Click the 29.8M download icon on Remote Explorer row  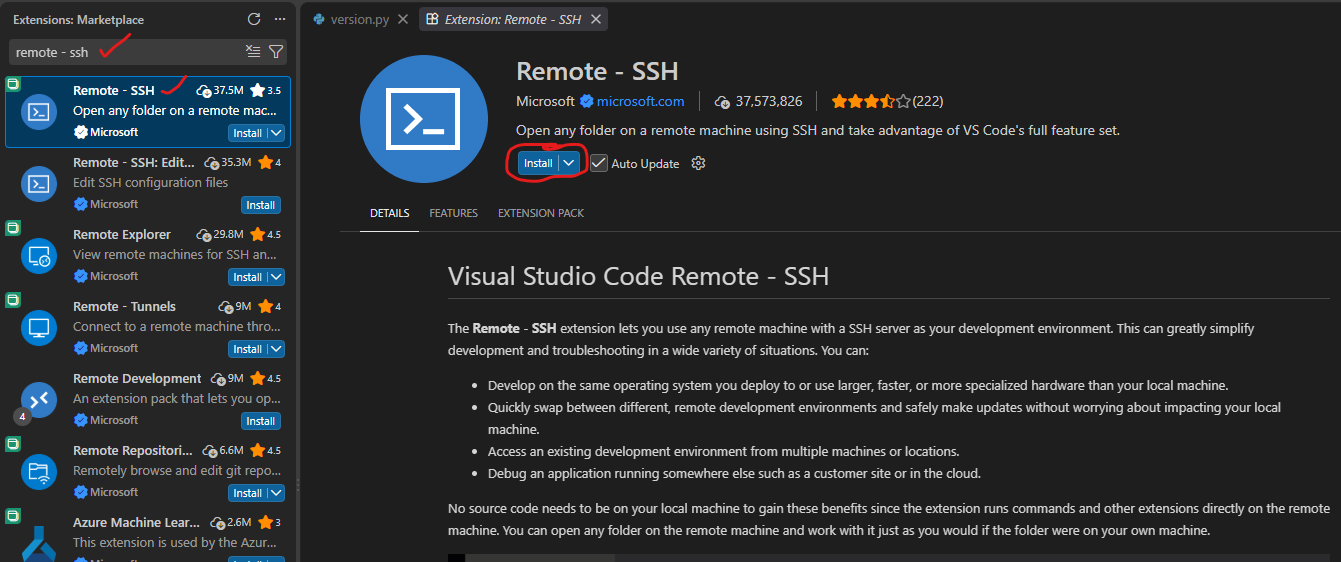(204, 235)
